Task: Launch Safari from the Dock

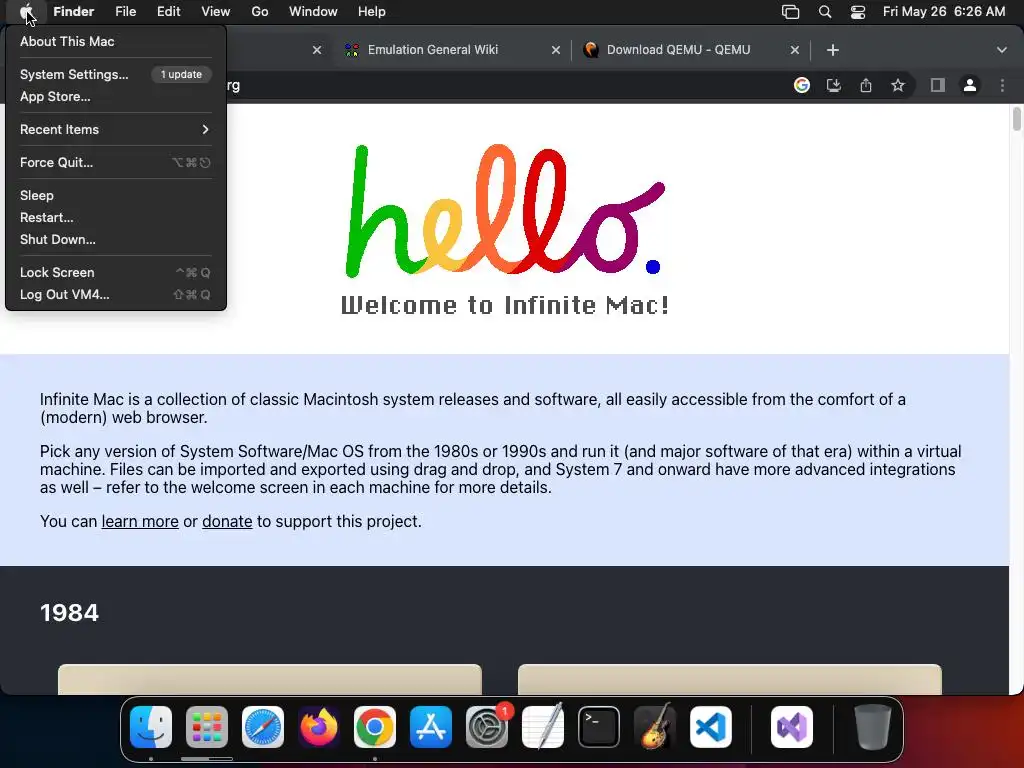Action: [263, 727]
